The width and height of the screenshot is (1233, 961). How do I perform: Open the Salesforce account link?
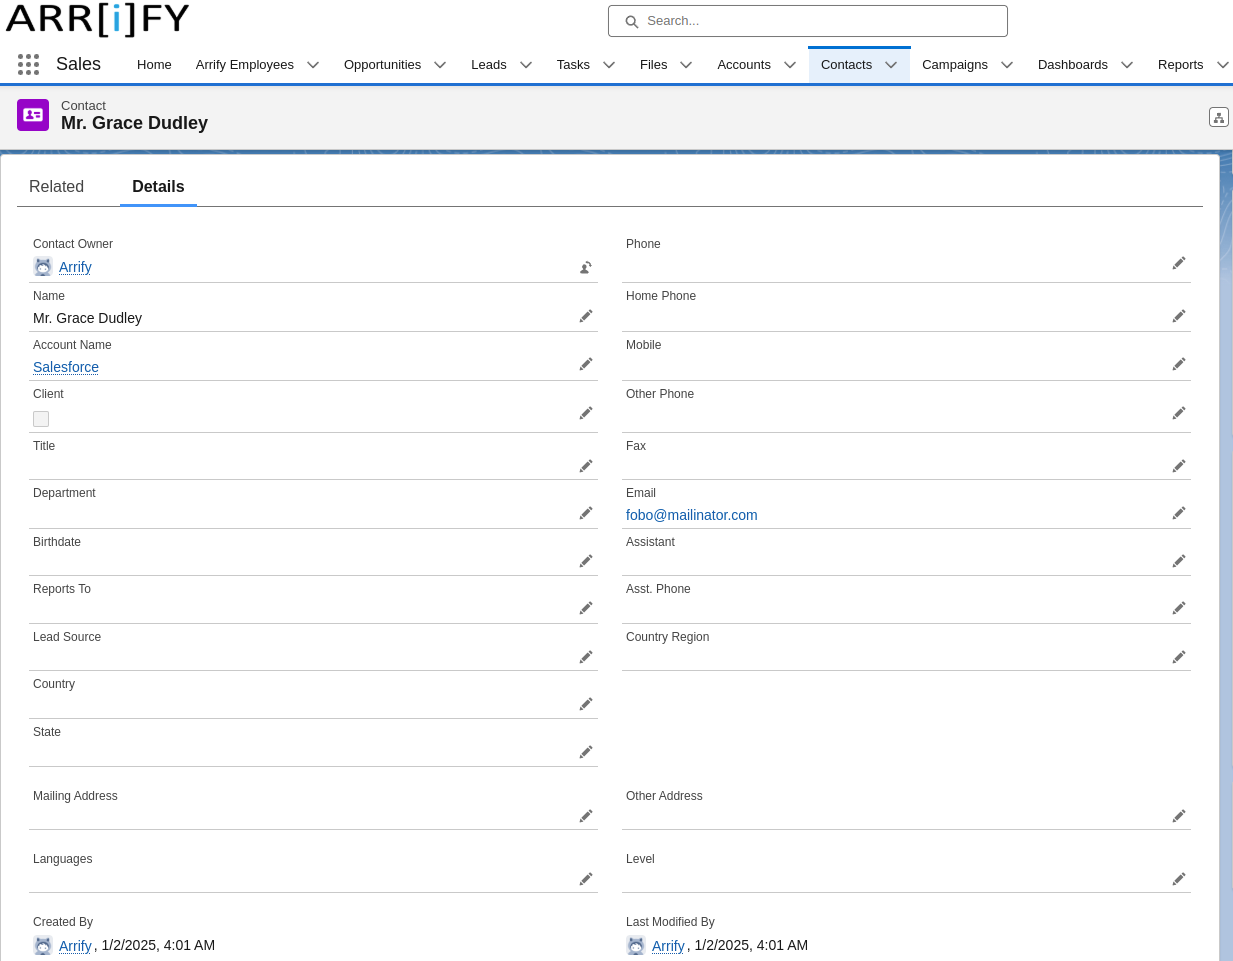65,367
